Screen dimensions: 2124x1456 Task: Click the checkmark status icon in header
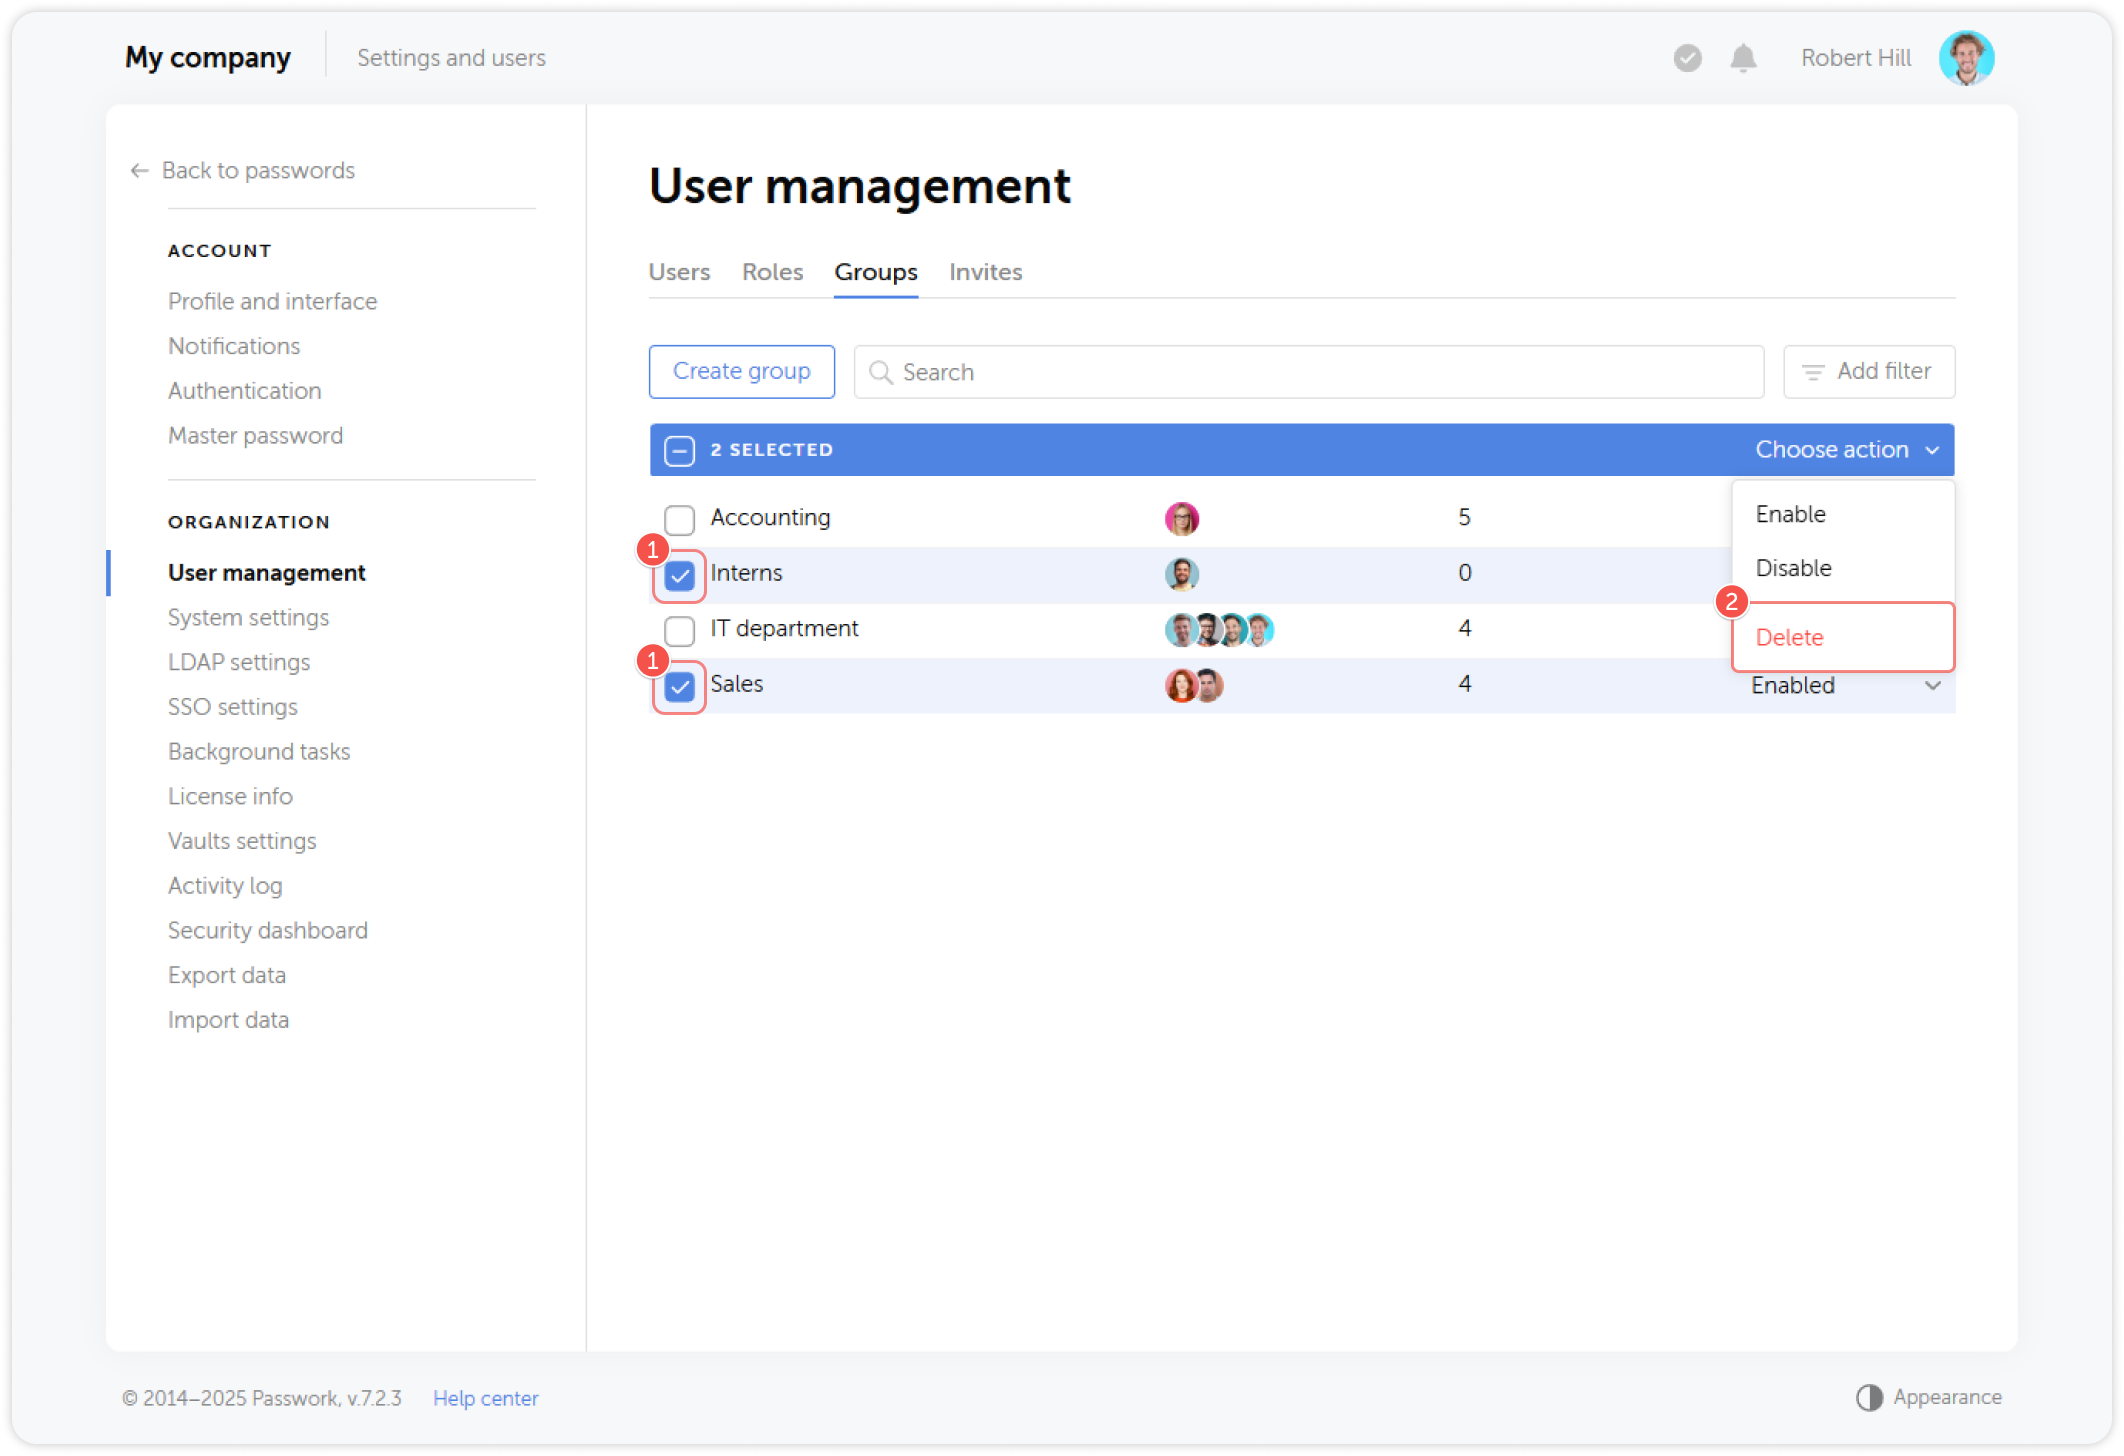point(1687,58)
